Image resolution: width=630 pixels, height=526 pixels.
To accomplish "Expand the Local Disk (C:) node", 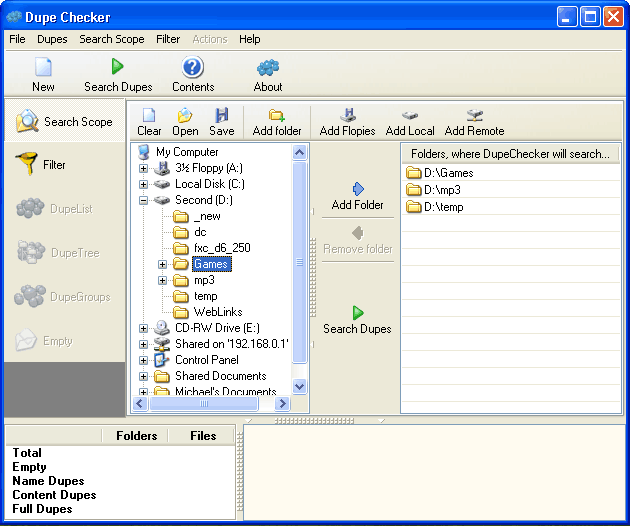I will coord(144,184).
